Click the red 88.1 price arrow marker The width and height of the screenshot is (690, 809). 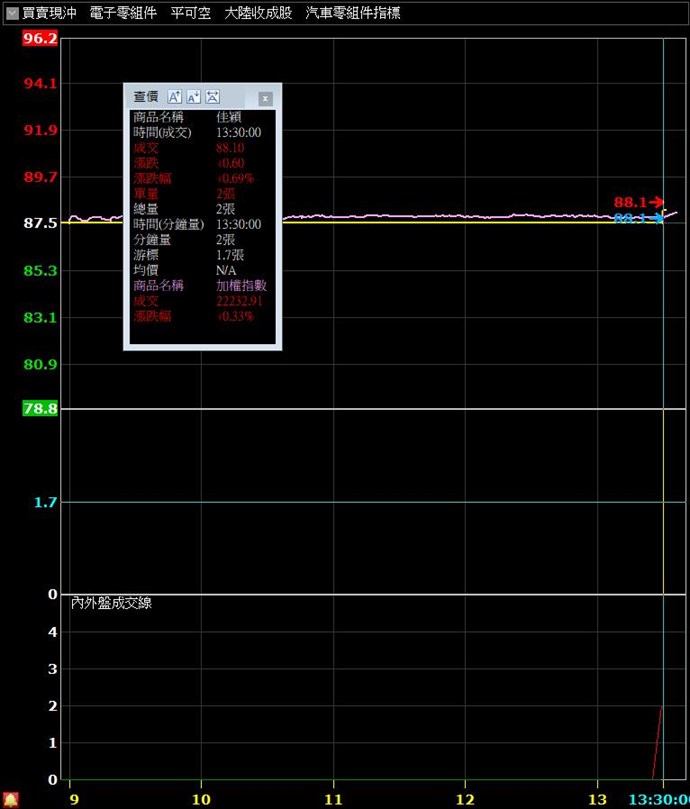tap(638, 203)
